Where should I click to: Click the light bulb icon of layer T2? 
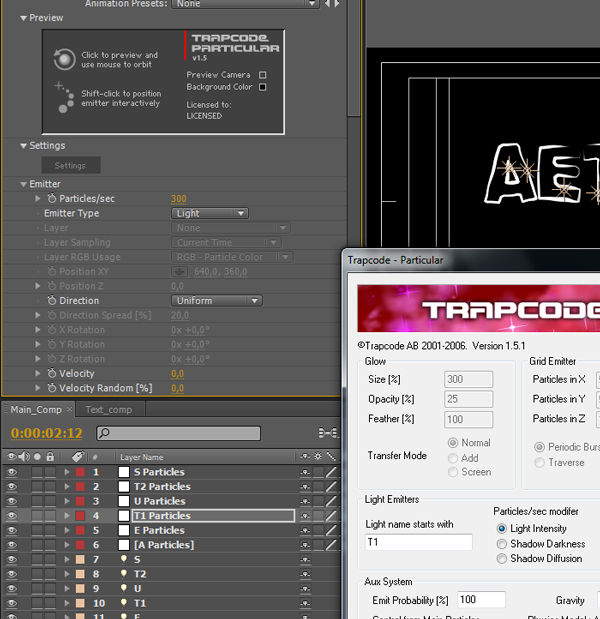click(124, 574)
